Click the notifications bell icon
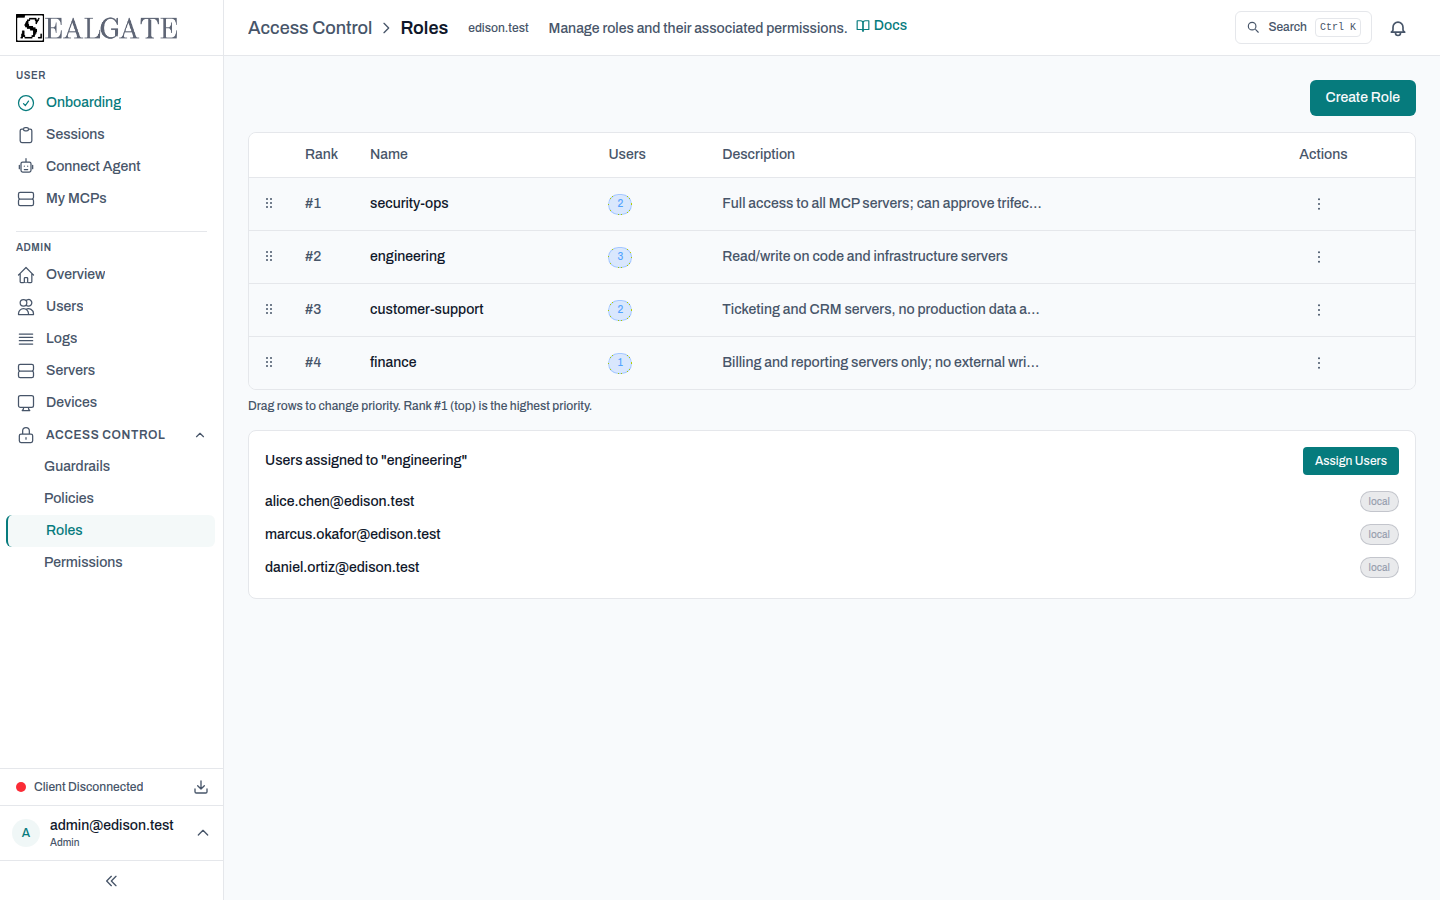 tap(1398, 28)
